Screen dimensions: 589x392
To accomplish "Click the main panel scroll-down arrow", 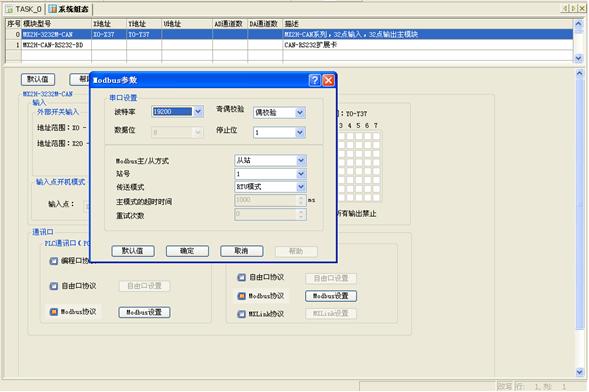I will [580, 372].
